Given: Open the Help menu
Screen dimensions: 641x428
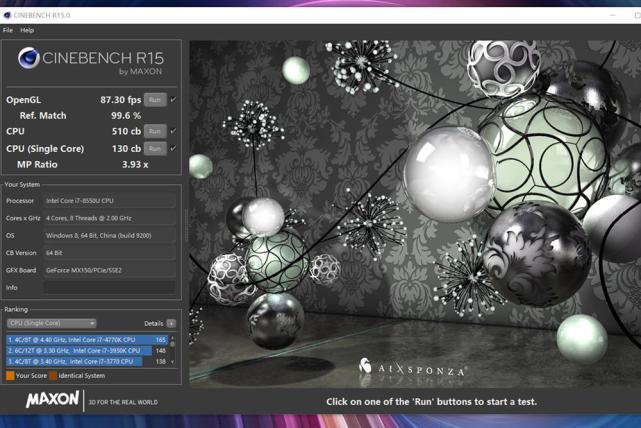Looking at the screenshot, I should (x=27, y=30).
